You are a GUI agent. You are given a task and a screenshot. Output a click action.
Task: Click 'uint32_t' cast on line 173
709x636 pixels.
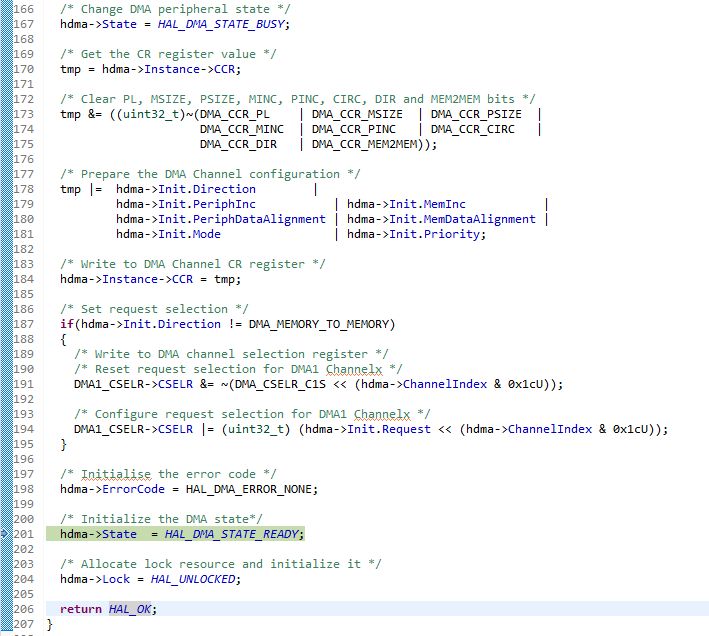pyautogui.click(x=151, y=114)
